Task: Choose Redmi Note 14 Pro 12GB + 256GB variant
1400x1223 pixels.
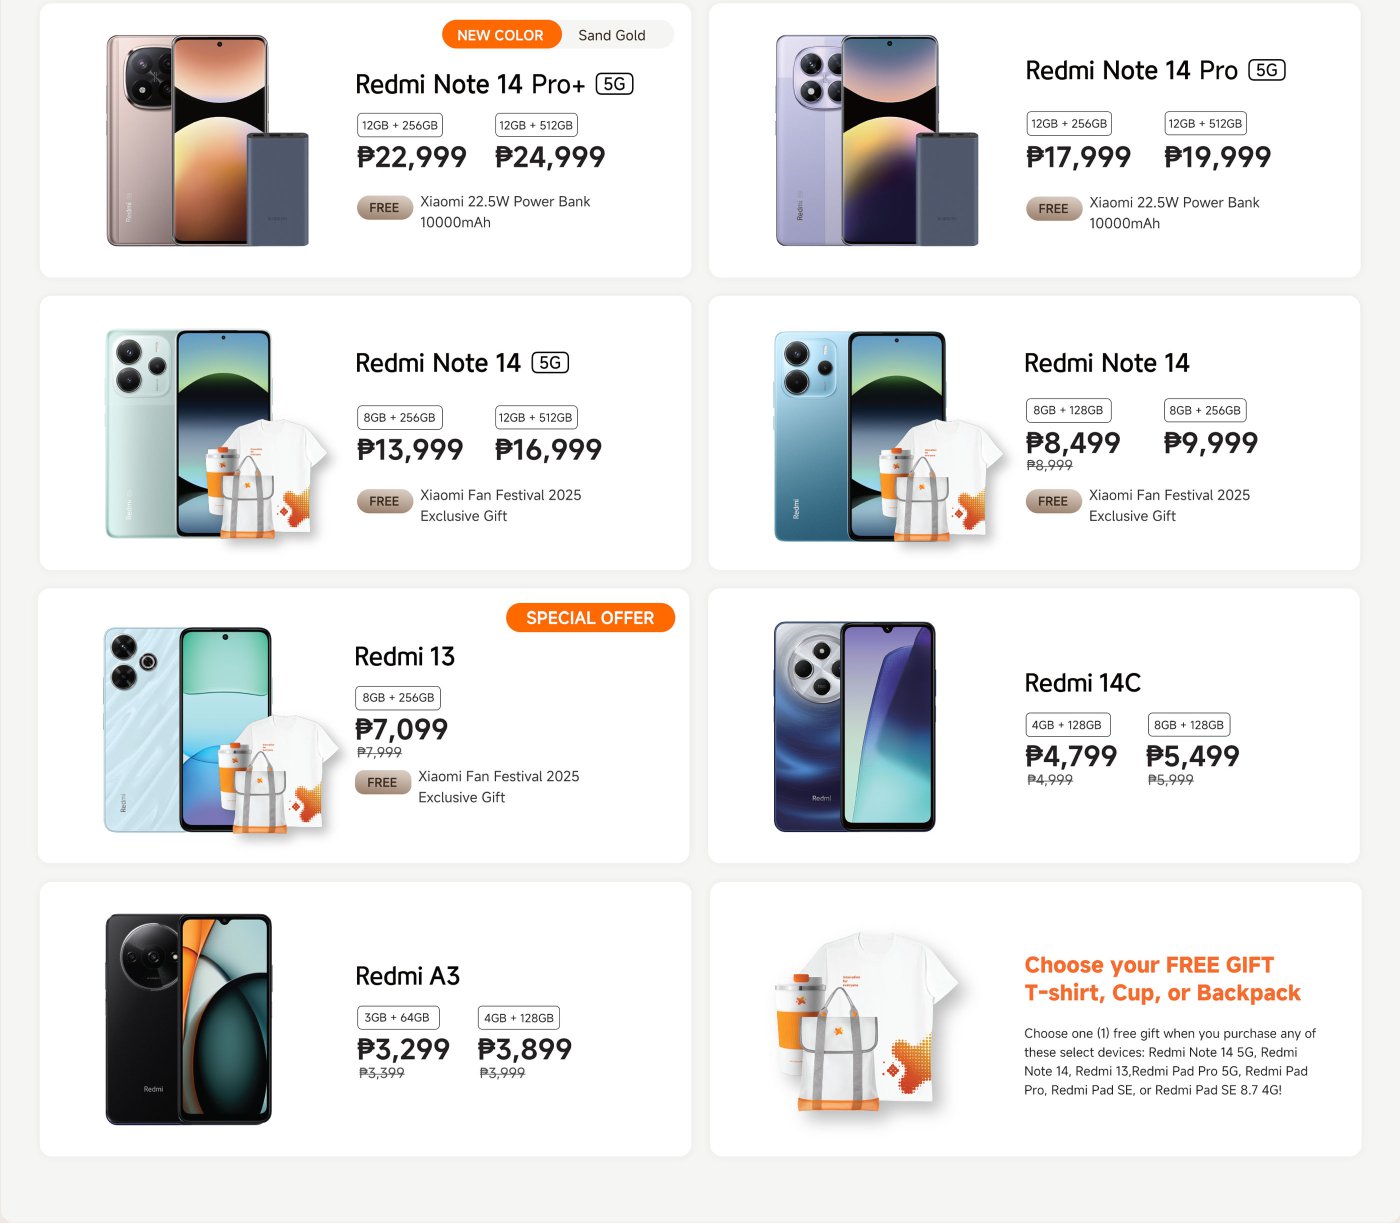Action: (1069, 123)
